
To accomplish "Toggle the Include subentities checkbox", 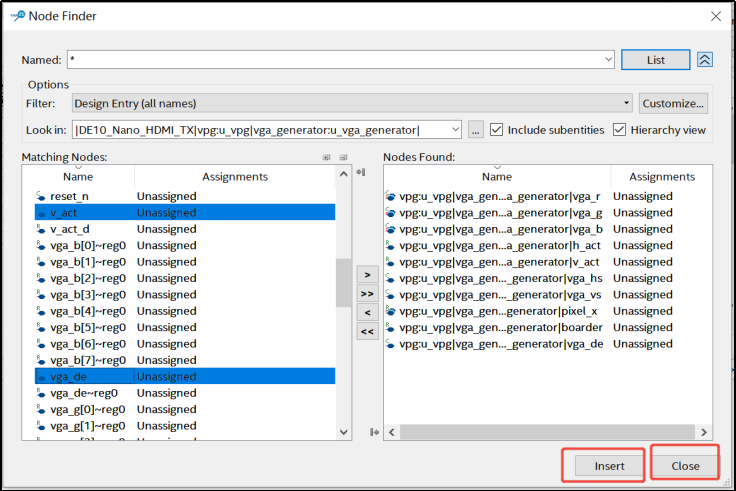I will click(x=496, y=130).
